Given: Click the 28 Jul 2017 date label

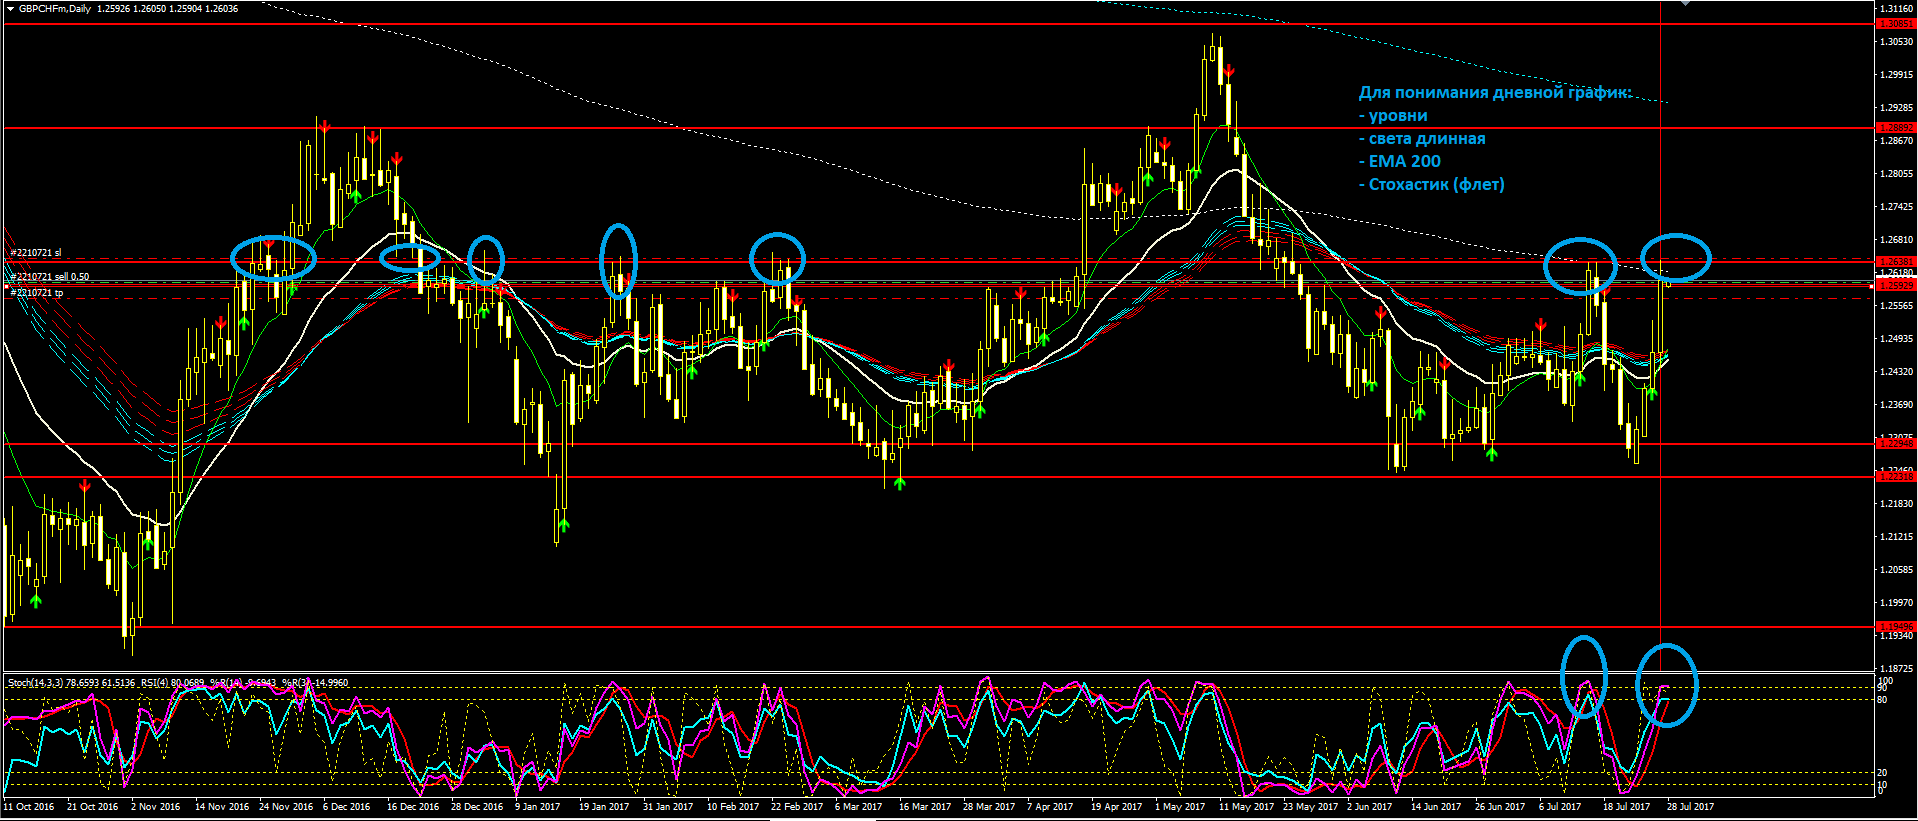Looking at the screenshot, I should tap(1690, 806).
